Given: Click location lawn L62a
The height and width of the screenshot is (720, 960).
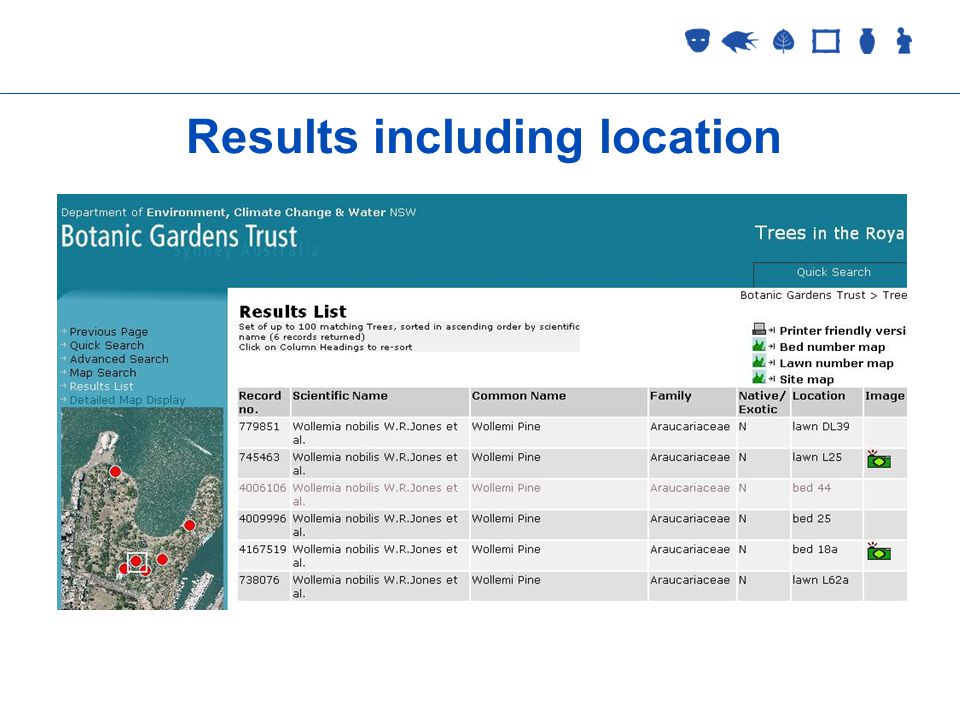Looking at the screenshot, I should pos(820,579).
